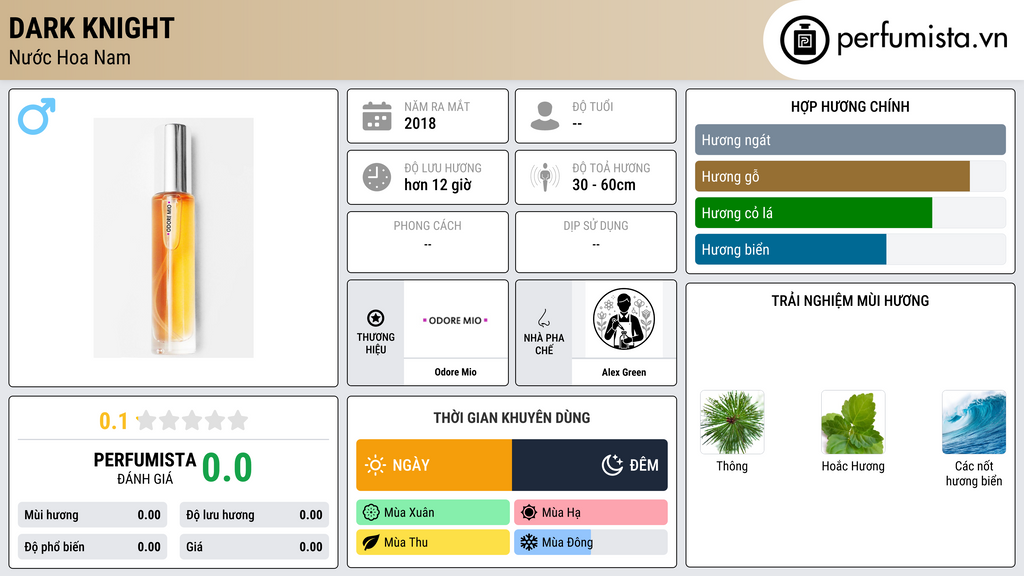Click the sun icon in the Ngày bar
The height and width of the screenshot is (576, 1024).
(x=375, y=465)
